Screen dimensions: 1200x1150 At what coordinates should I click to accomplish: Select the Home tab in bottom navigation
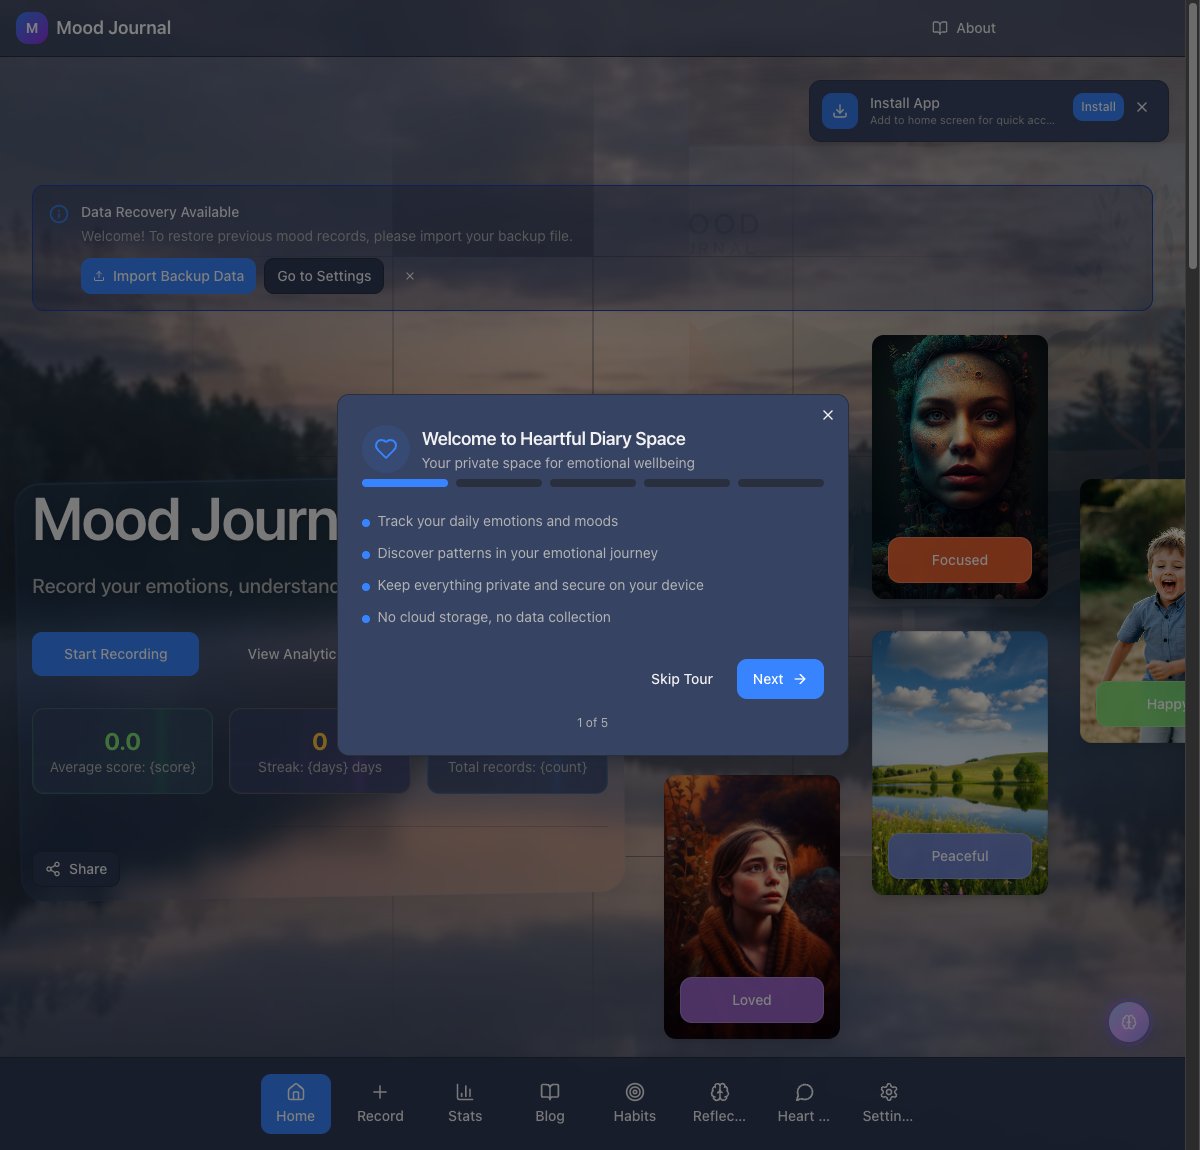(x=295, y=1103)
